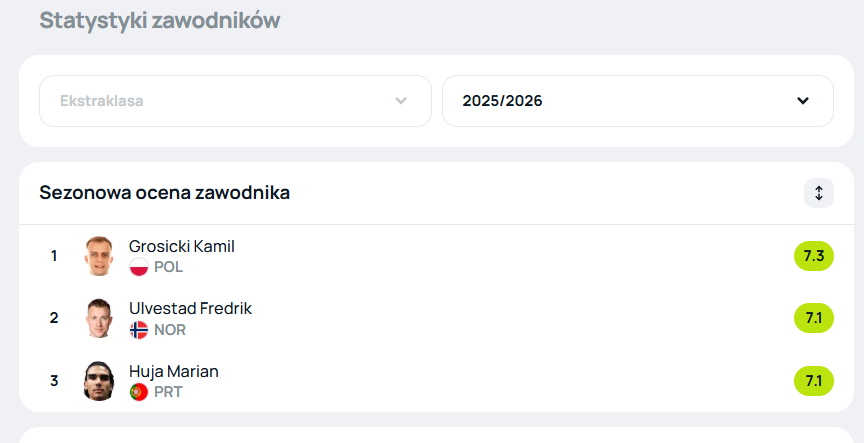Open the Ekstraklasa league dropdown
This screenshot has width=864, height=443.
click(x=235, y=101)
